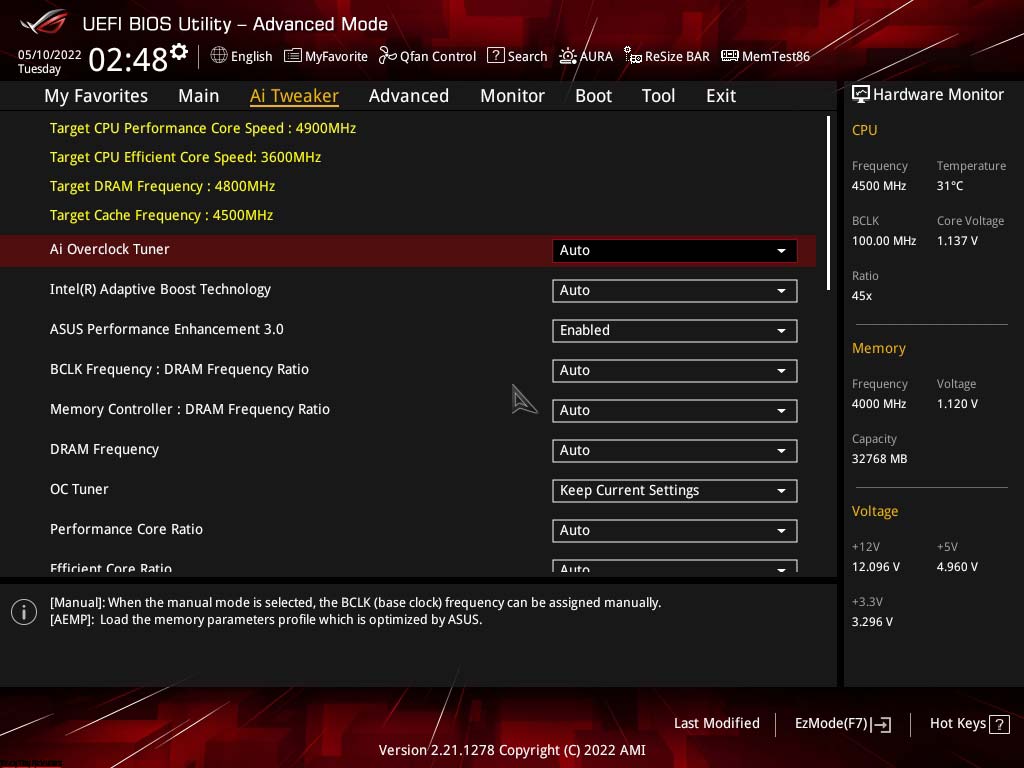Screen dimensions: 1024x768
Task: Click the globe language icon
Action: 219,56
